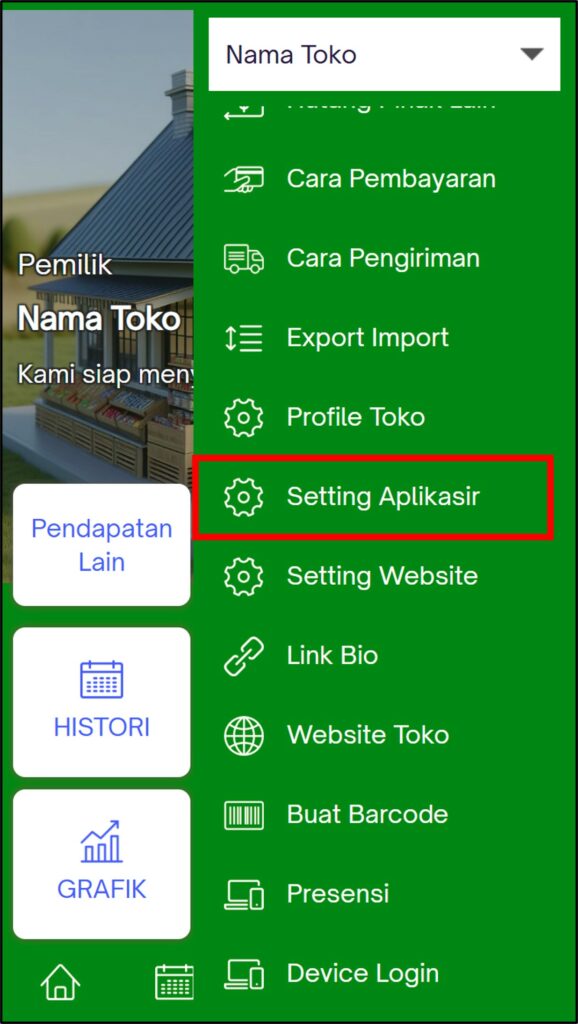Image resolution: width=578 pixels, height=1024 pixels.
Task: Click the Buat Barcode barcode icon
Action: tap(244, 815)
